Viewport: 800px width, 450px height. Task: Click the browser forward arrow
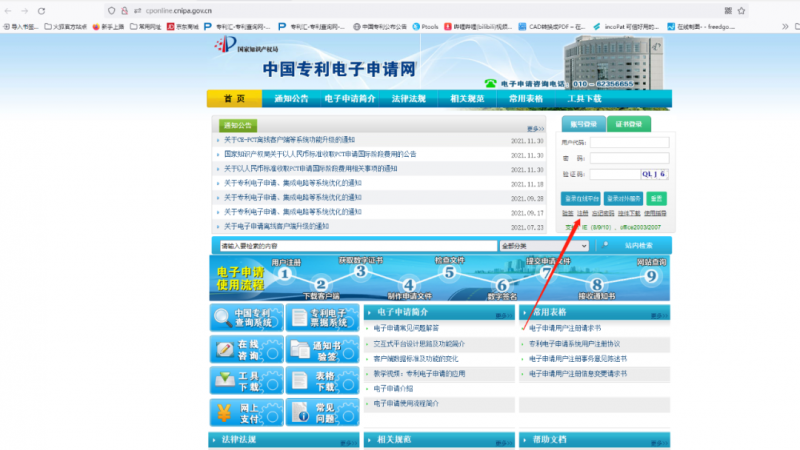(x=24, y=11)
